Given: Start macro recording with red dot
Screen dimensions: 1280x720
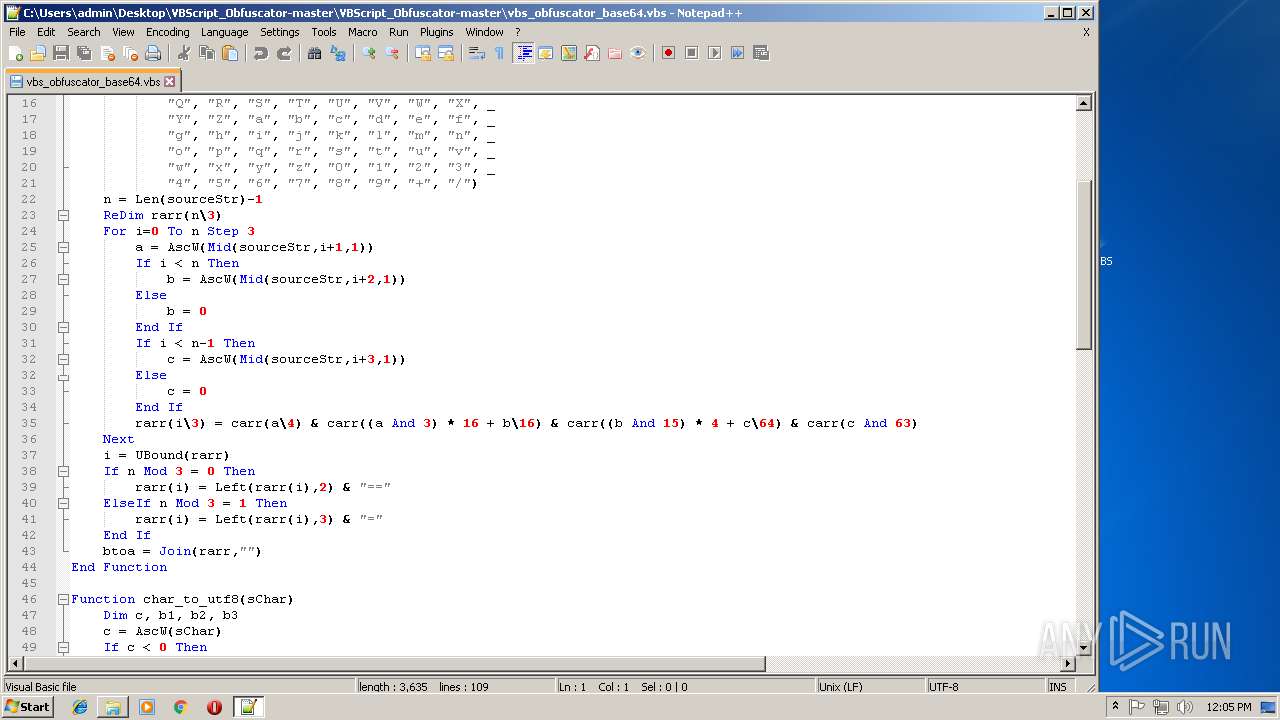Looking at the screenshot, I should 668,53.
